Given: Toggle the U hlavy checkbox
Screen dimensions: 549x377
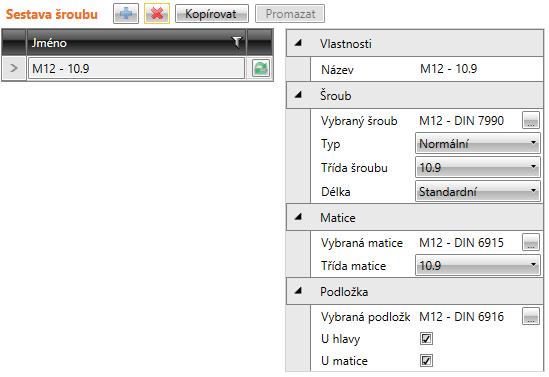Looking at the screenshot, I should [x=426, y=338].
